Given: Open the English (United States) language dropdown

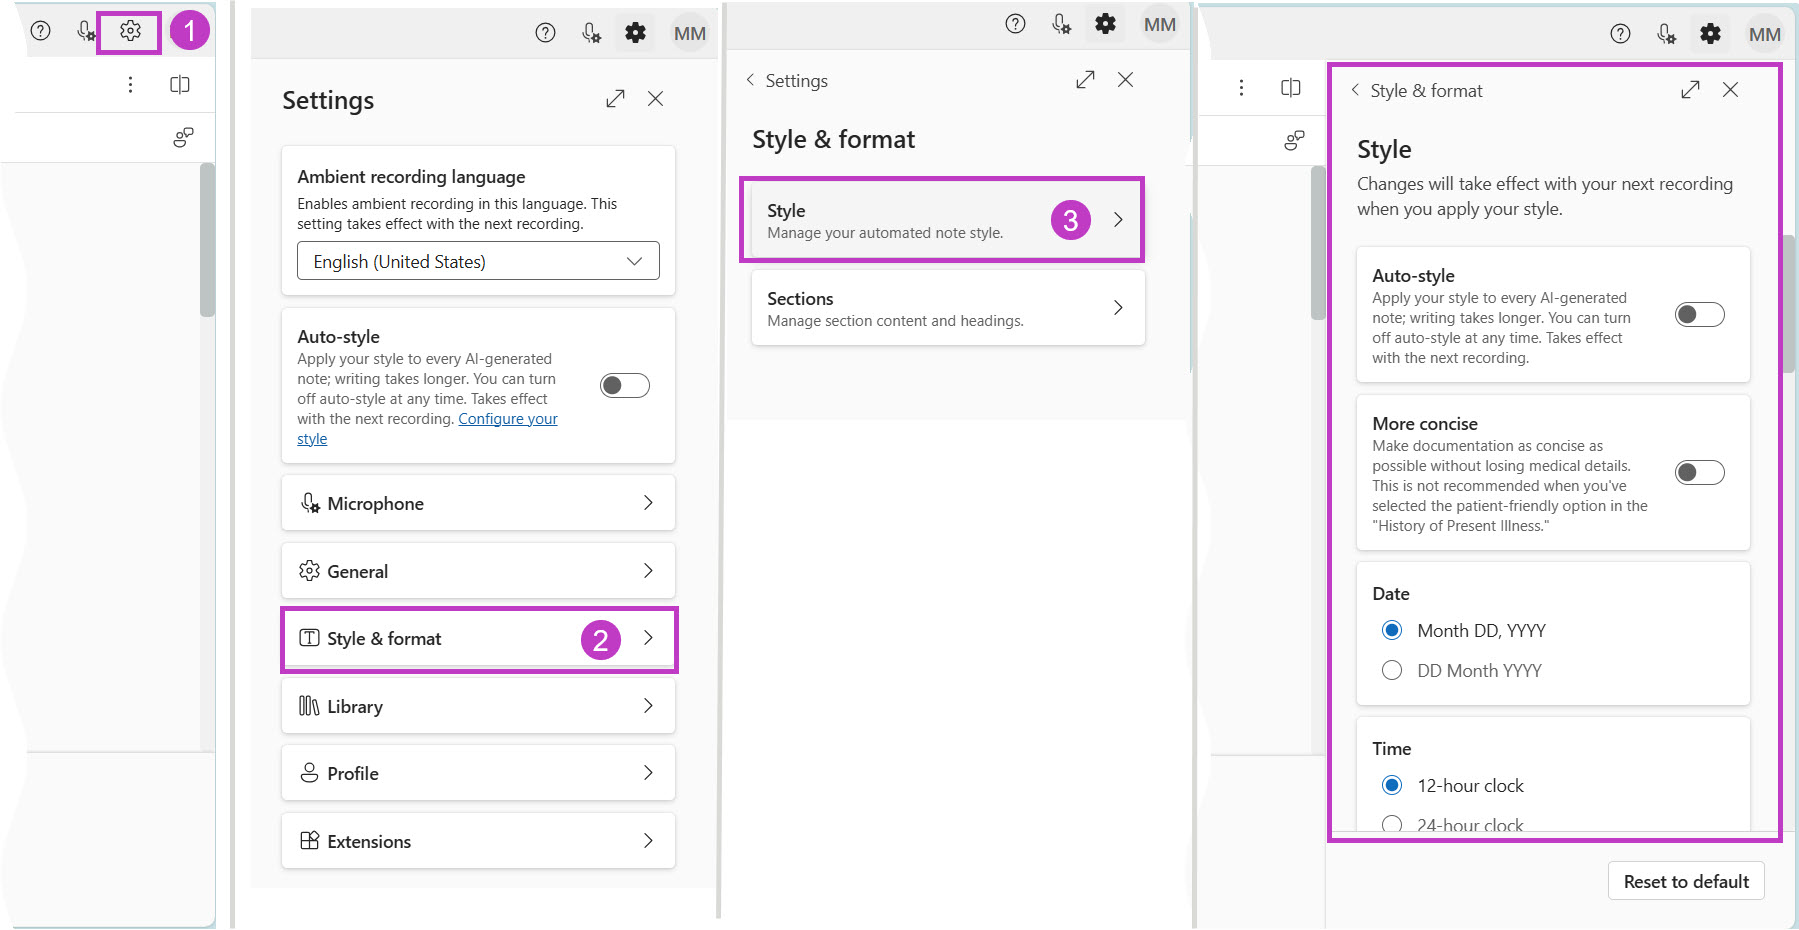Looking at the screenshot, I should coord(478,261).
